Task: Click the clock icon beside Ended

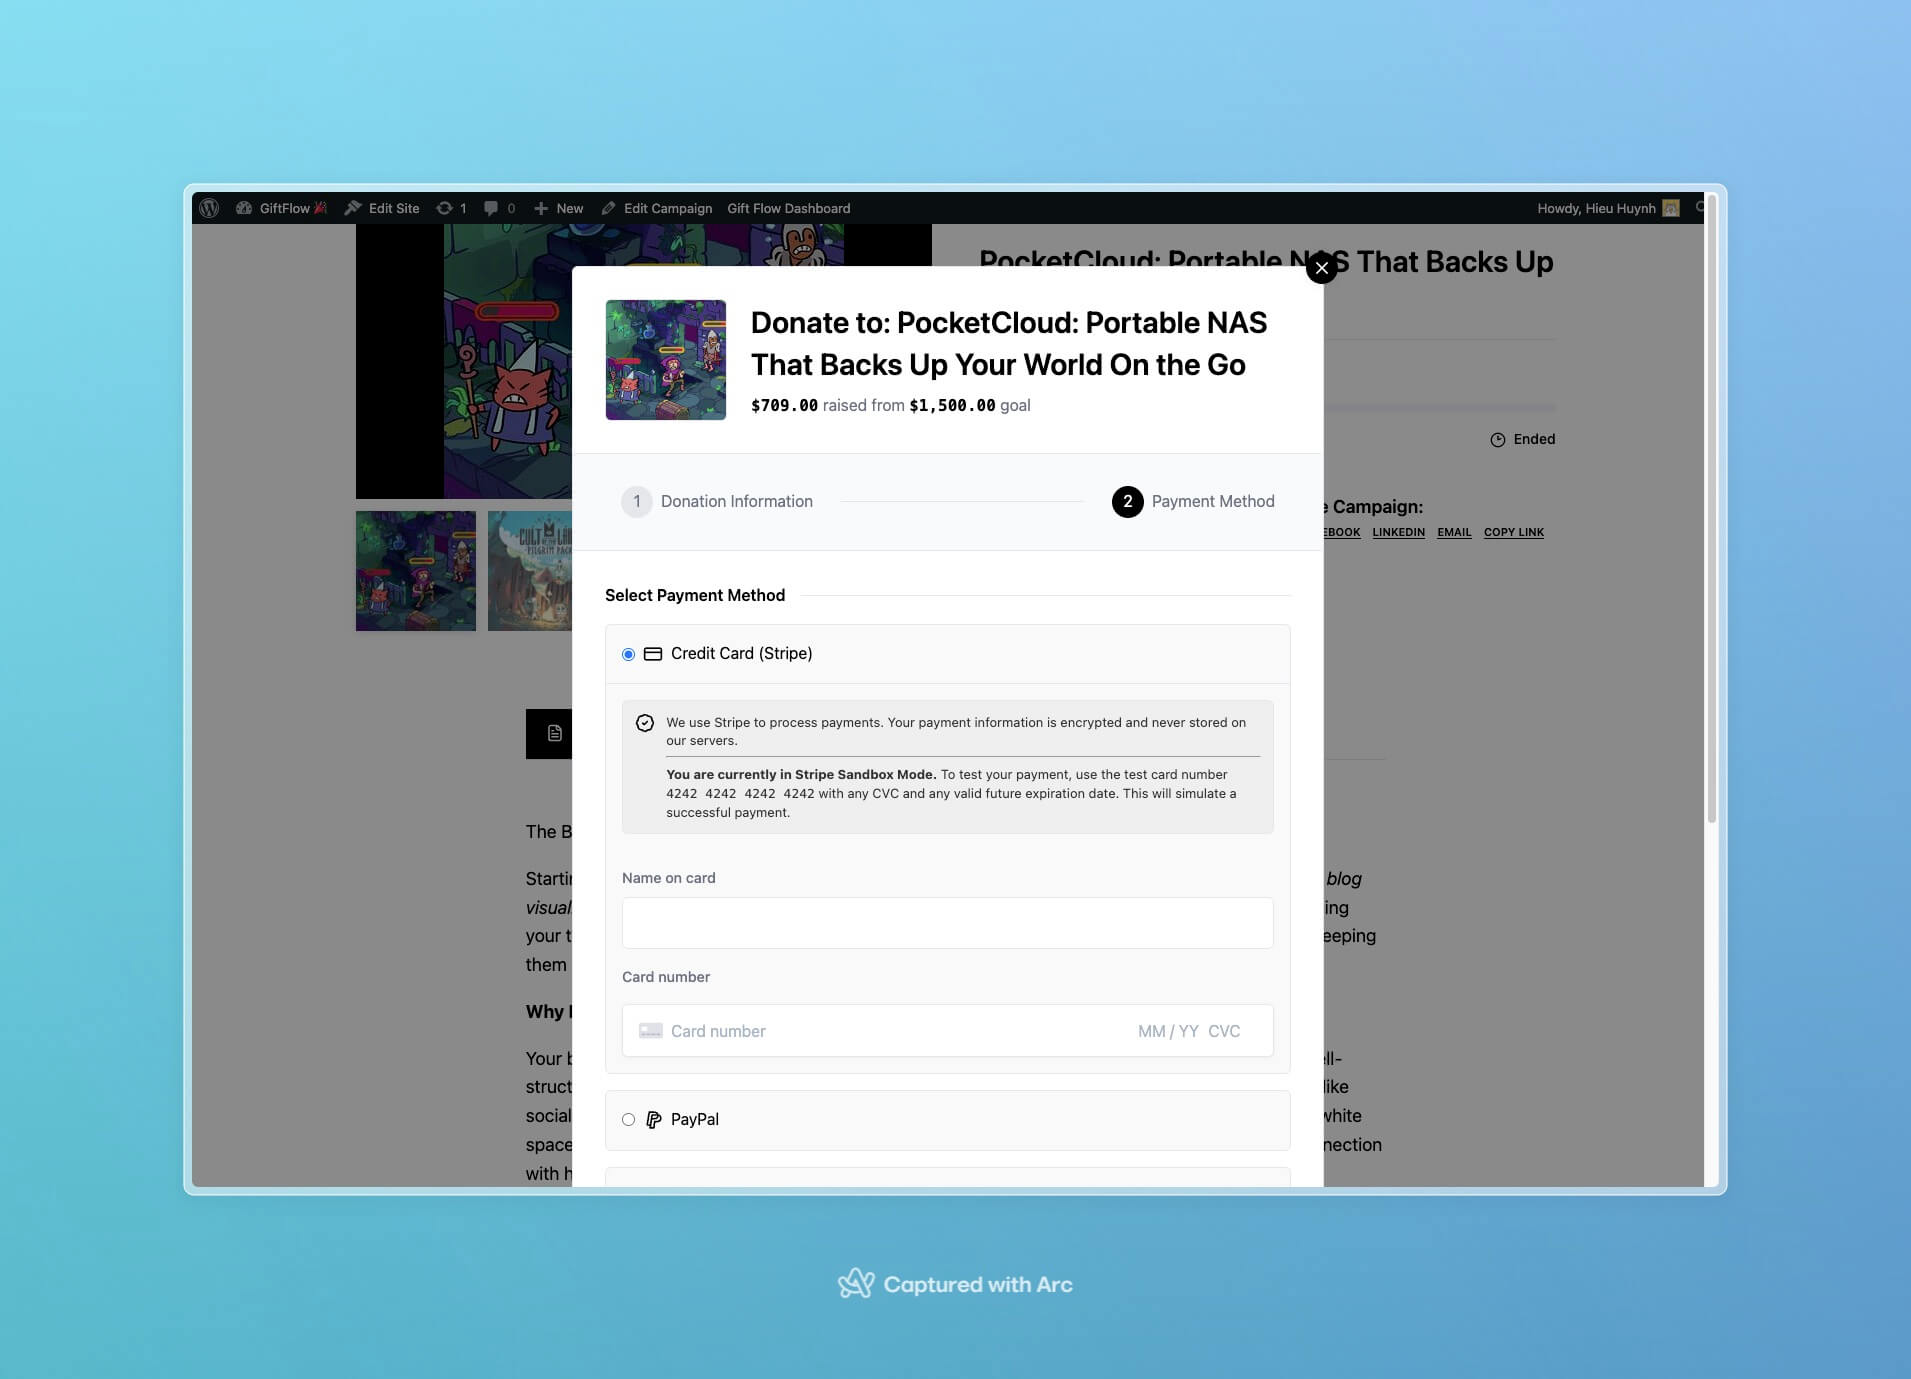Action: (x=1497, y=440)
